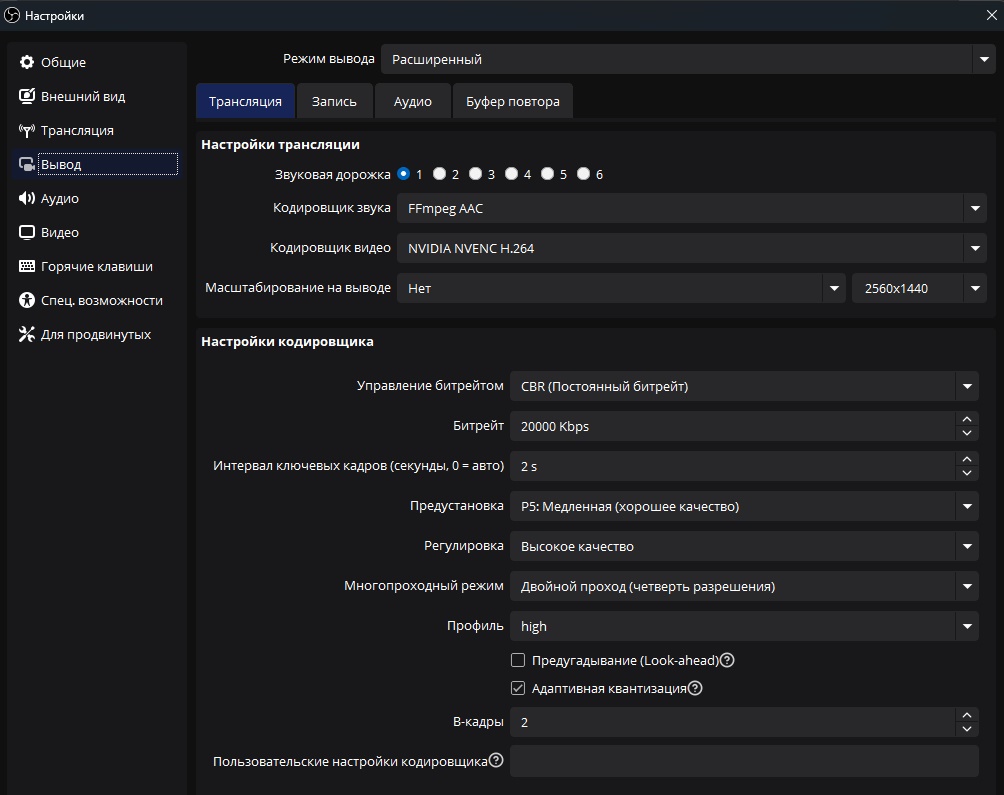
Task: Open the Для продвинутых settings section
Action: pos(97,334)
